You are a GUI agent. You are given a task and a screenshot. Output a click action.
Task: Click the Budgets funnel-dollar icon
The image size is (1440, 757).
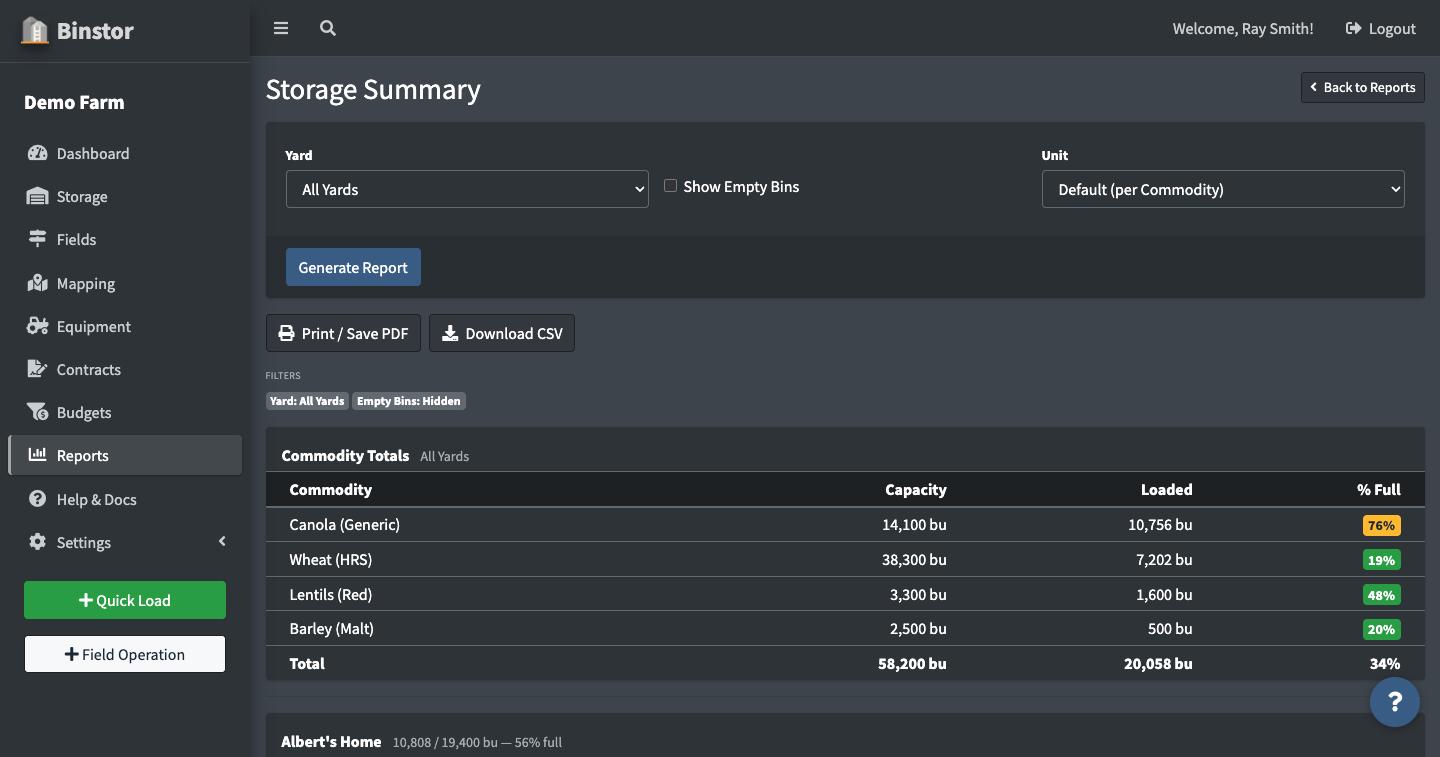point(37,412)
